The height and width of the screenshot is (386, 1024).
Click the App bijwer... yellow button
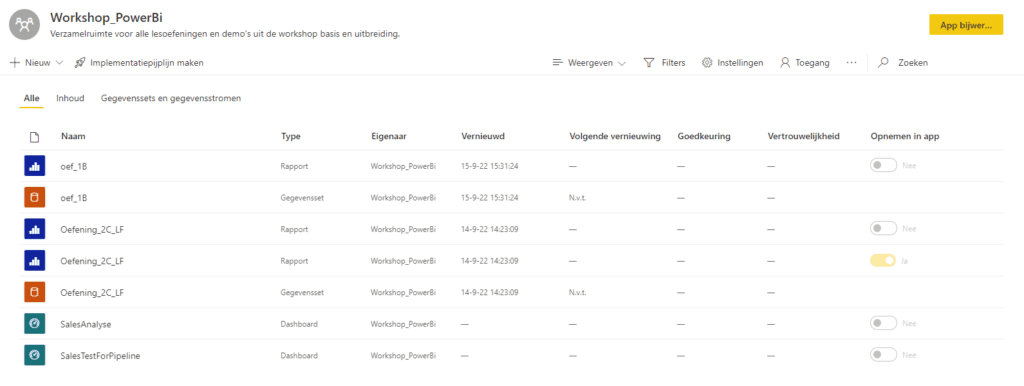click(x=966, y=24)
